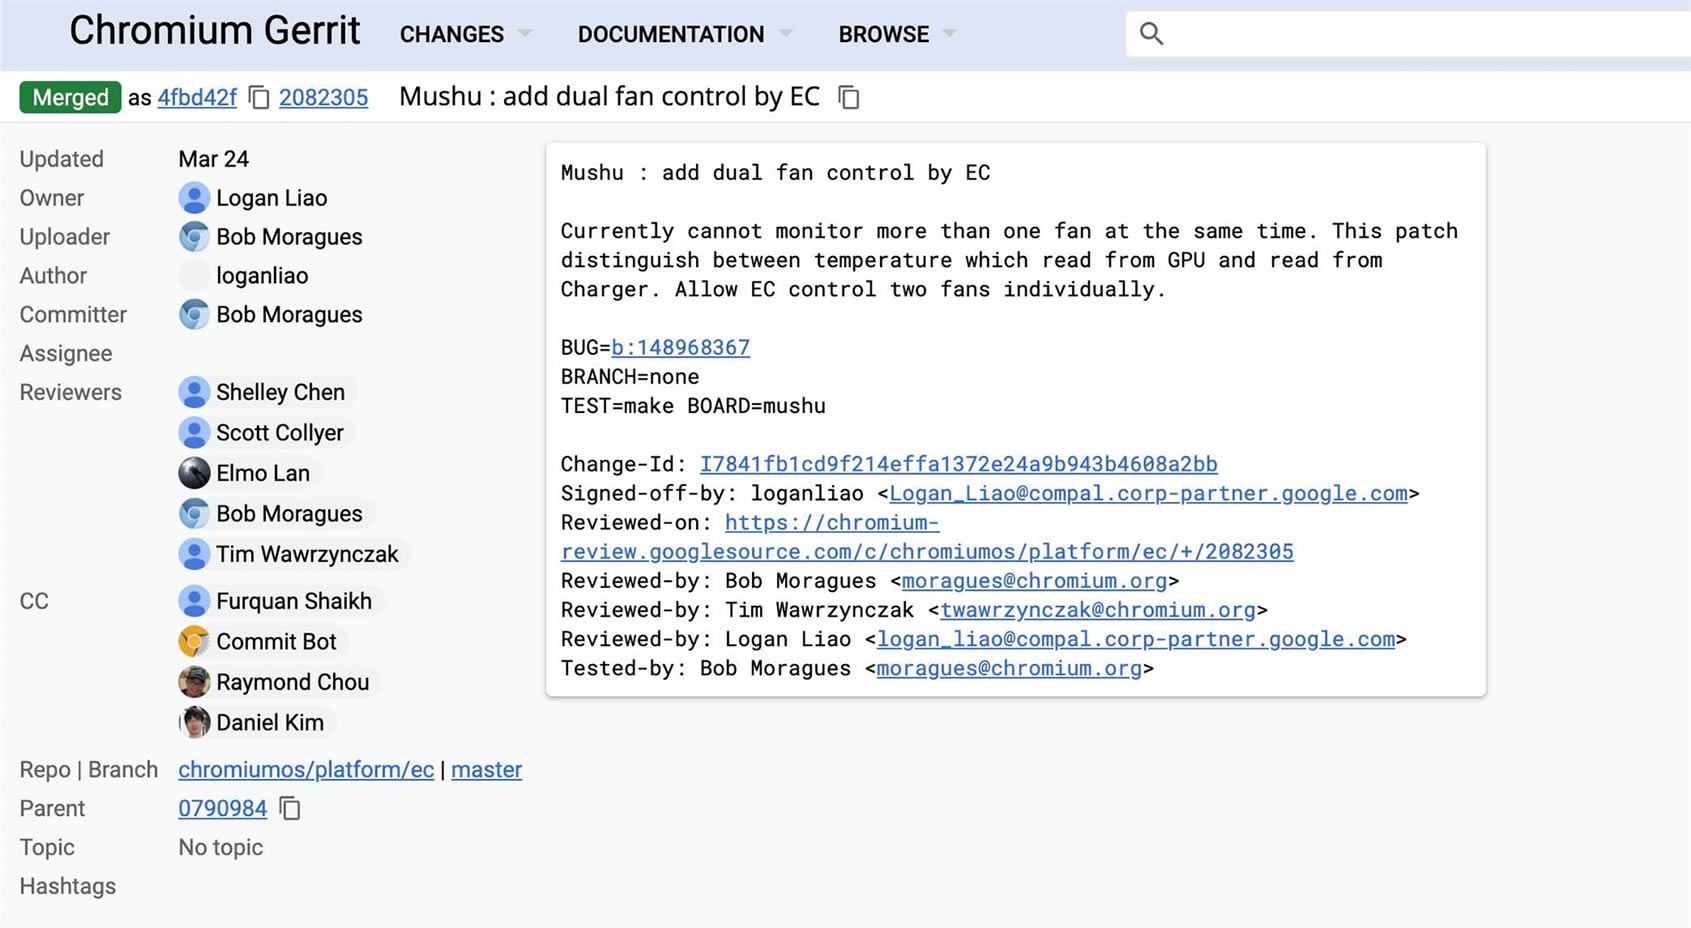Viewport: 1691px width, 928px height.
Task: Click CC name Daniel Kim
Action: tap(270, 722)
